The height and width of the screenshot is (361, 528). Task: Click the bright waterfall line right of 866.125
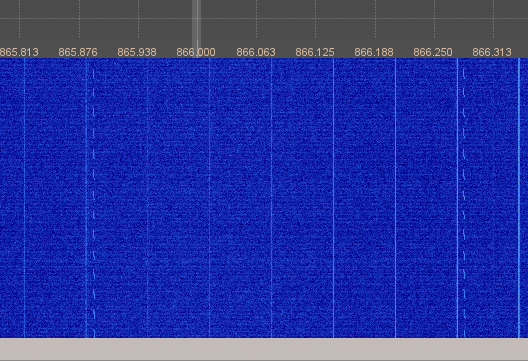333,198
